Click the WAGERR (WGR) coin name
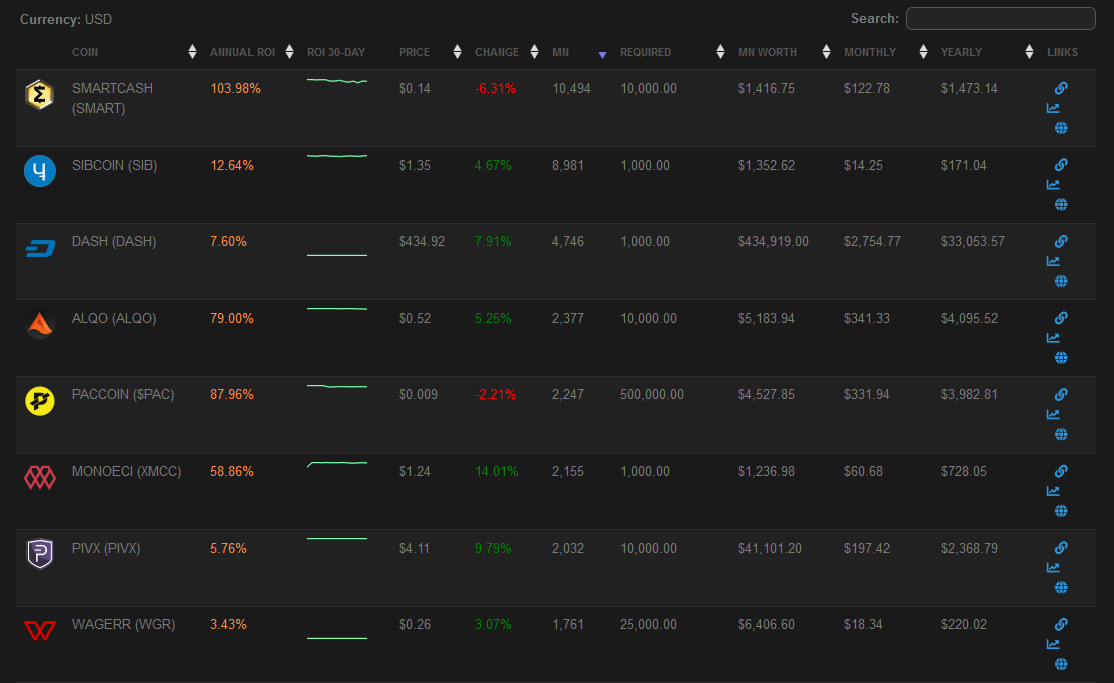Image resolution: width=1114 pixels, height=683 pixels. [x=124, y=625]
